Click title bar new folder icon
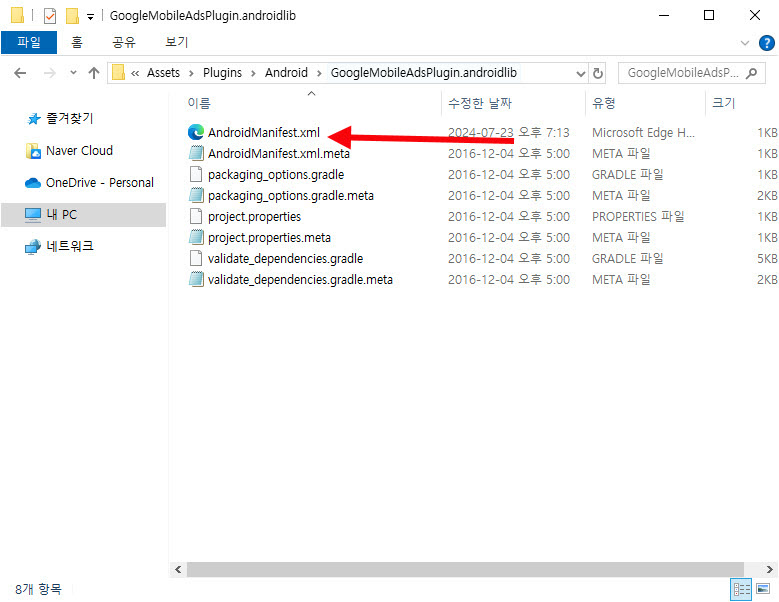The width and height of the screenshot is (779, 602). pyautogui.click(x=73, y=16)
